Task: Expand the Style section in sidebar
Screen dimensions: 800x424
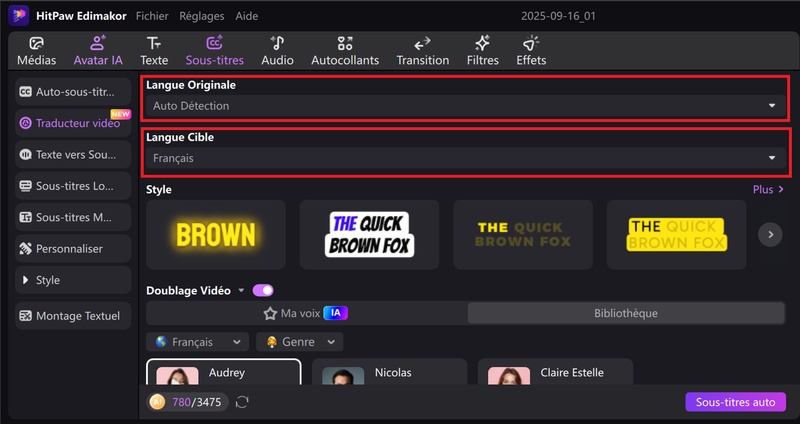Action: coord(74,280)
